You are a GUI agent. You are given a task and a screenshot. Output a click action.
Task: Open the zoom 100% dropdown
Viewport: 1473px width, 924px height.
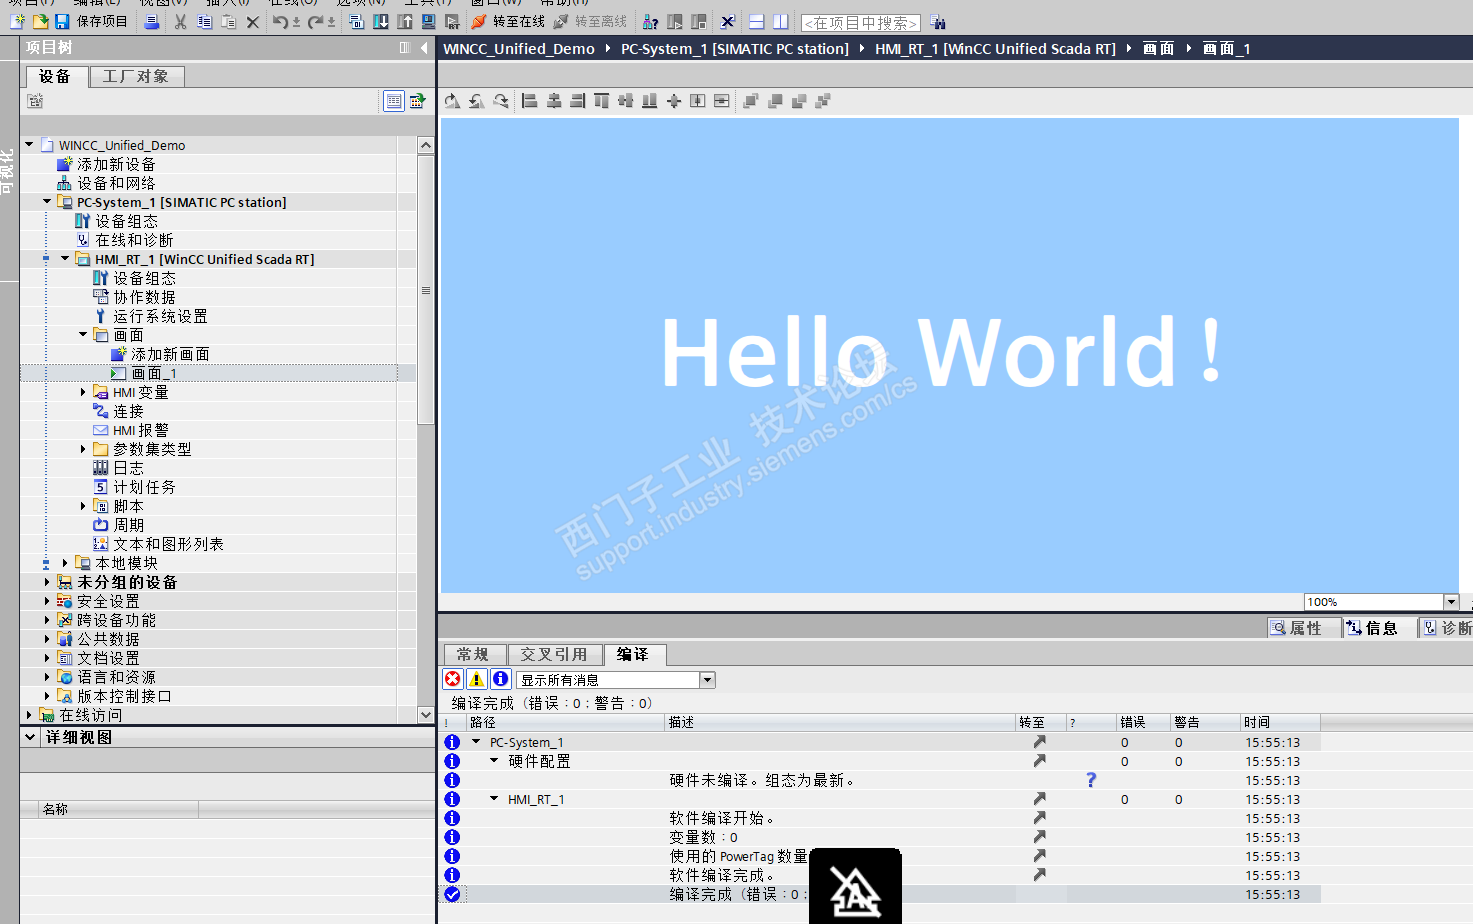pos(1451,602)
